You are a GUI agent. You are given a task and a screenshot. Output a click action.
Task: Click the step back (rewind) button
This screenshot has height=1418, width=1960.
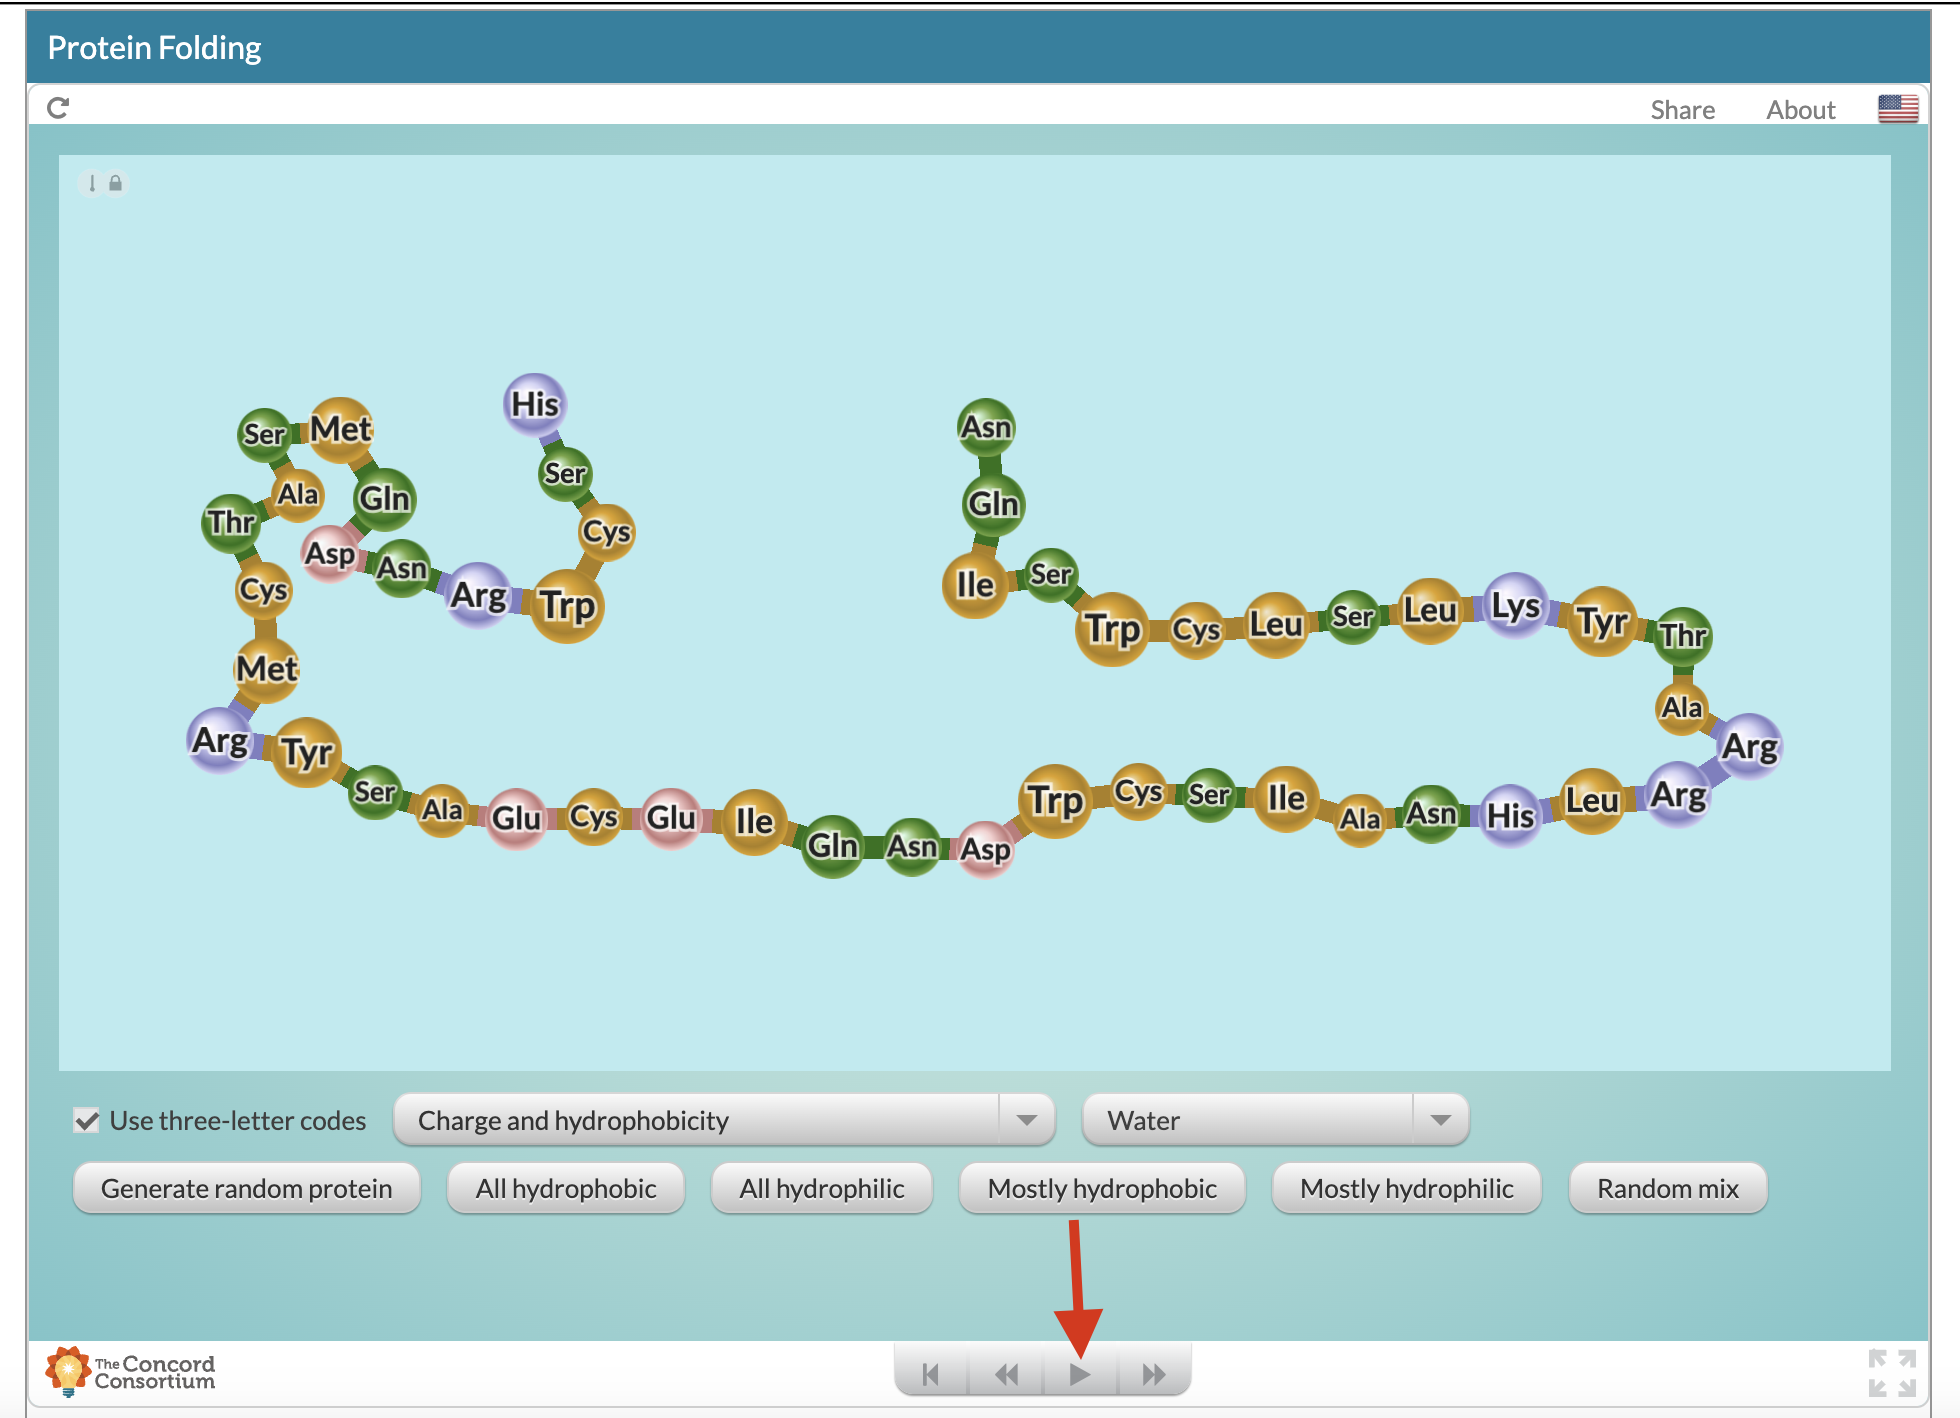point(1006,1374)
